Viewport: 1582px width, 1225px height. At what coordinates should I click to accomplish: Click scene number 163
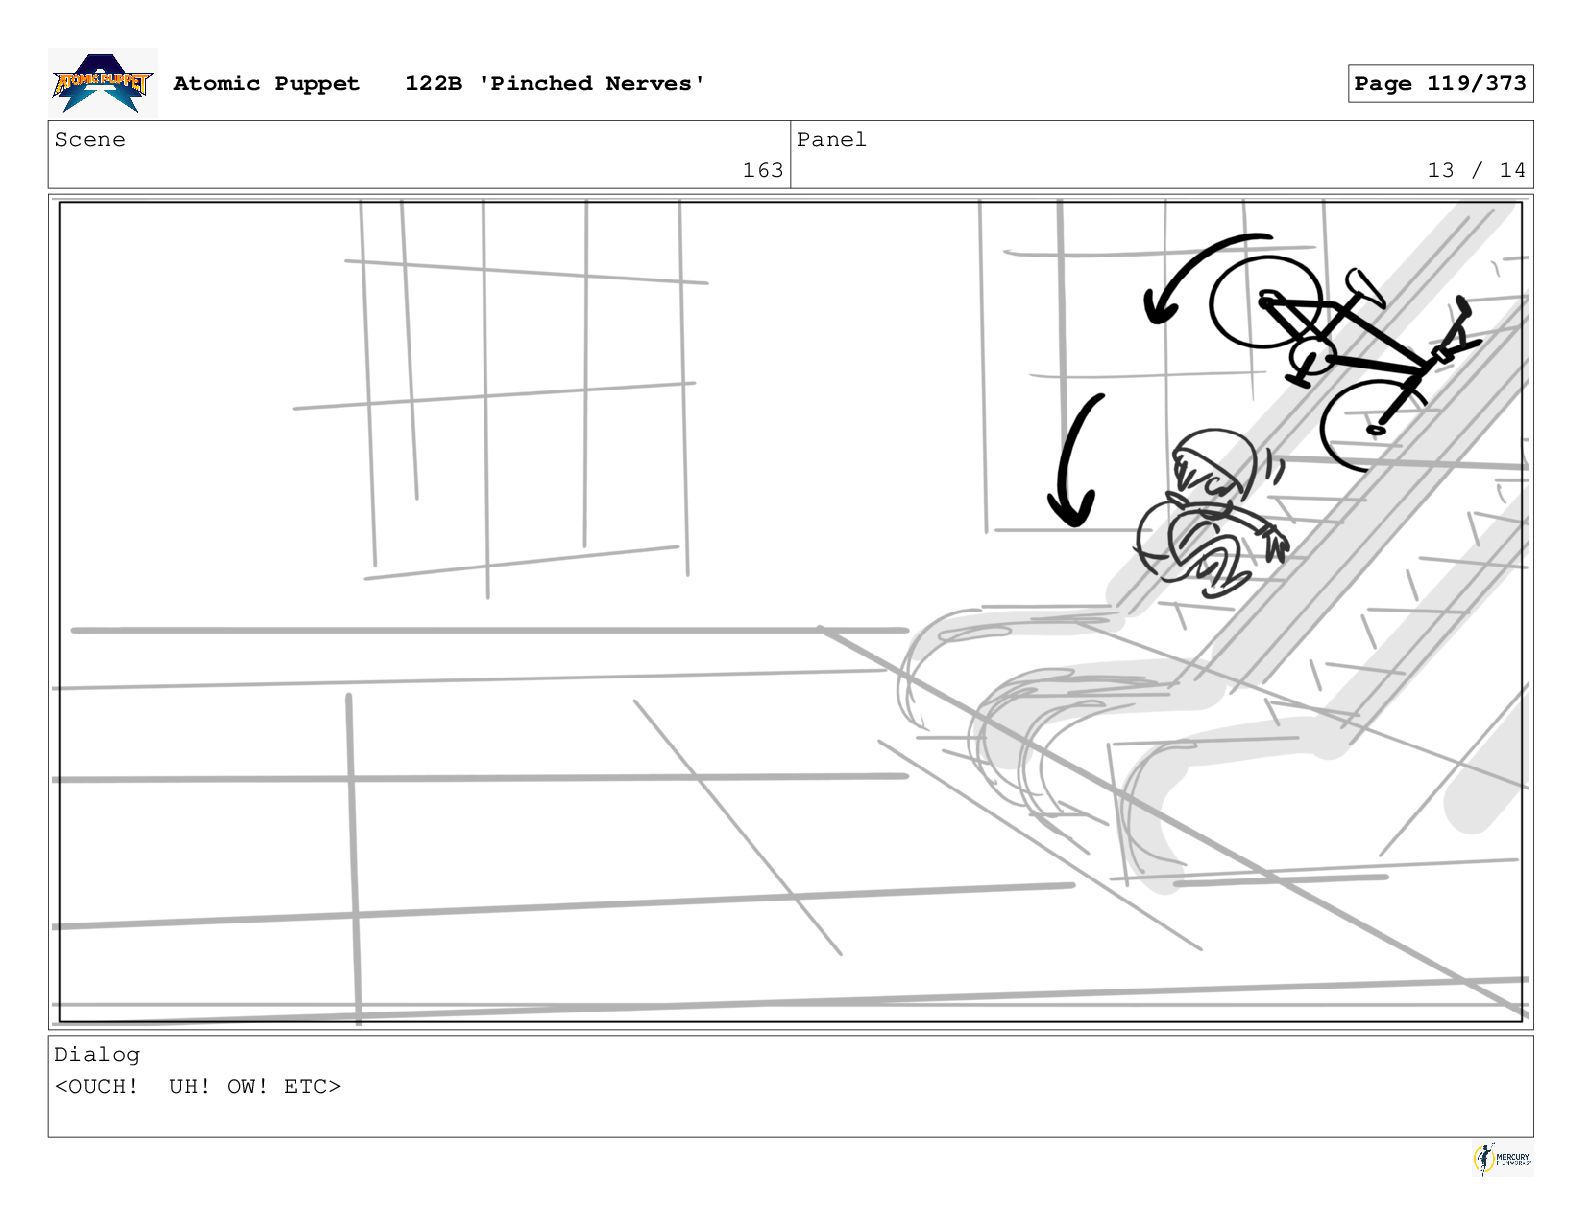pyautogui.click(x=763, y=170)
